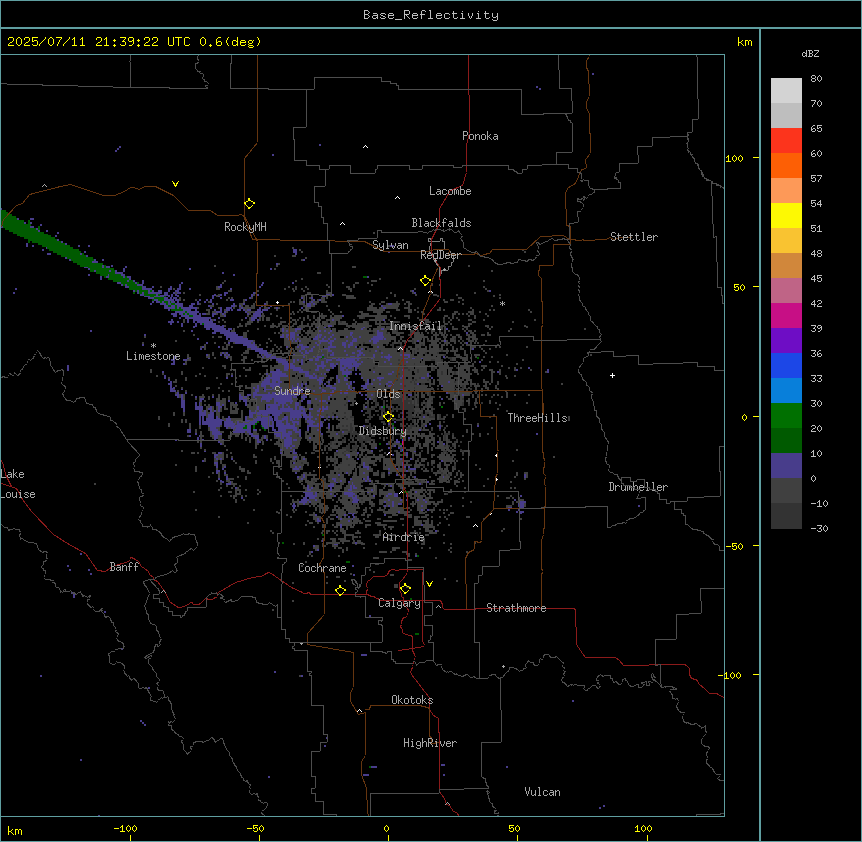Click the white asterisk east of Innisfail

click(x=502, y=303)
